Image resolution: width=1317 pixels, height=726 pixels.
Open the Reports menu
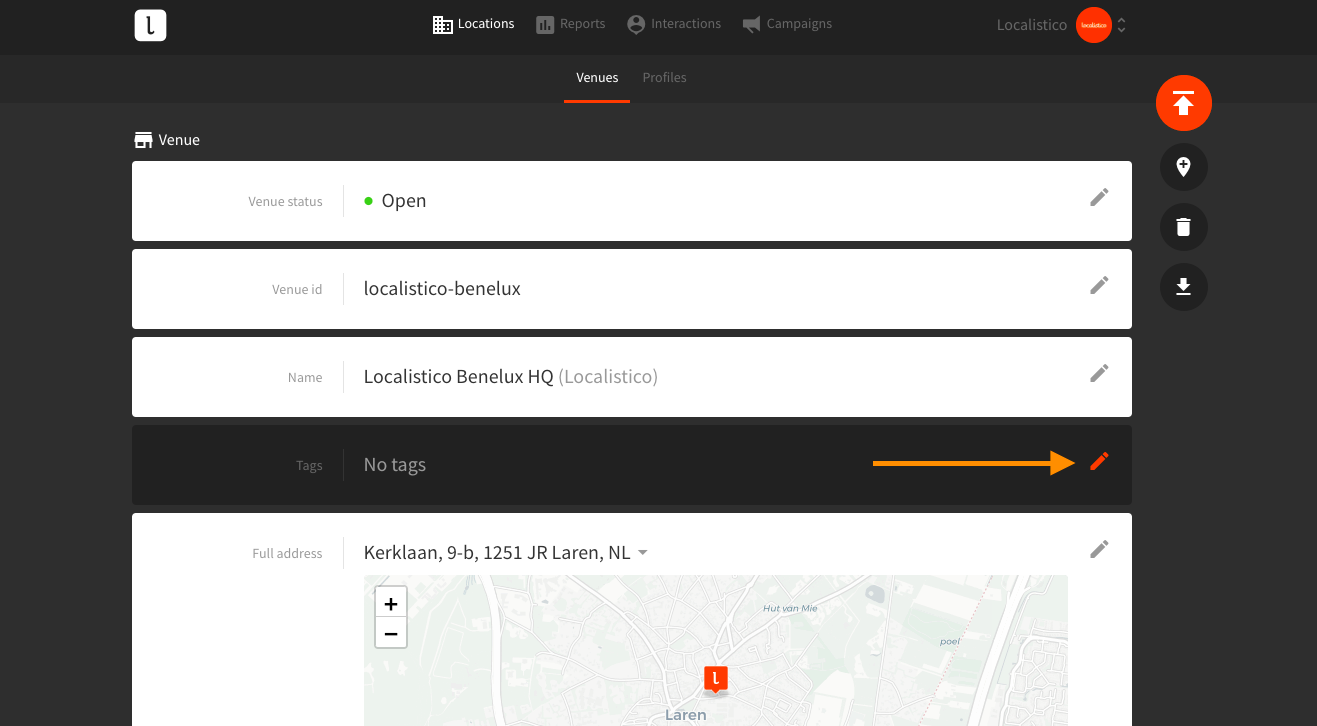[x=570, y=24]
